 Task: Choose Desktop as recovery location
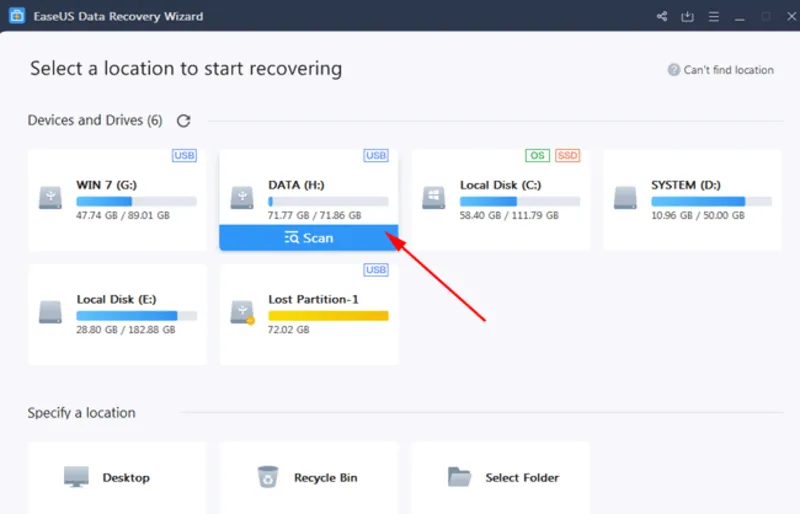[117, 478]
